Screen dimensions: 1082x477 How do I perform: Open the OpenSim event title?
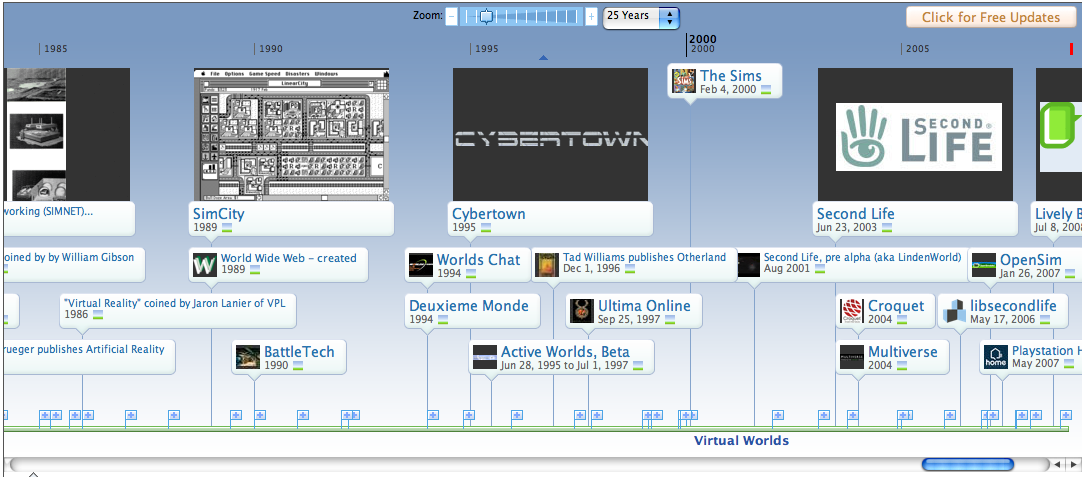[1030, 260]
